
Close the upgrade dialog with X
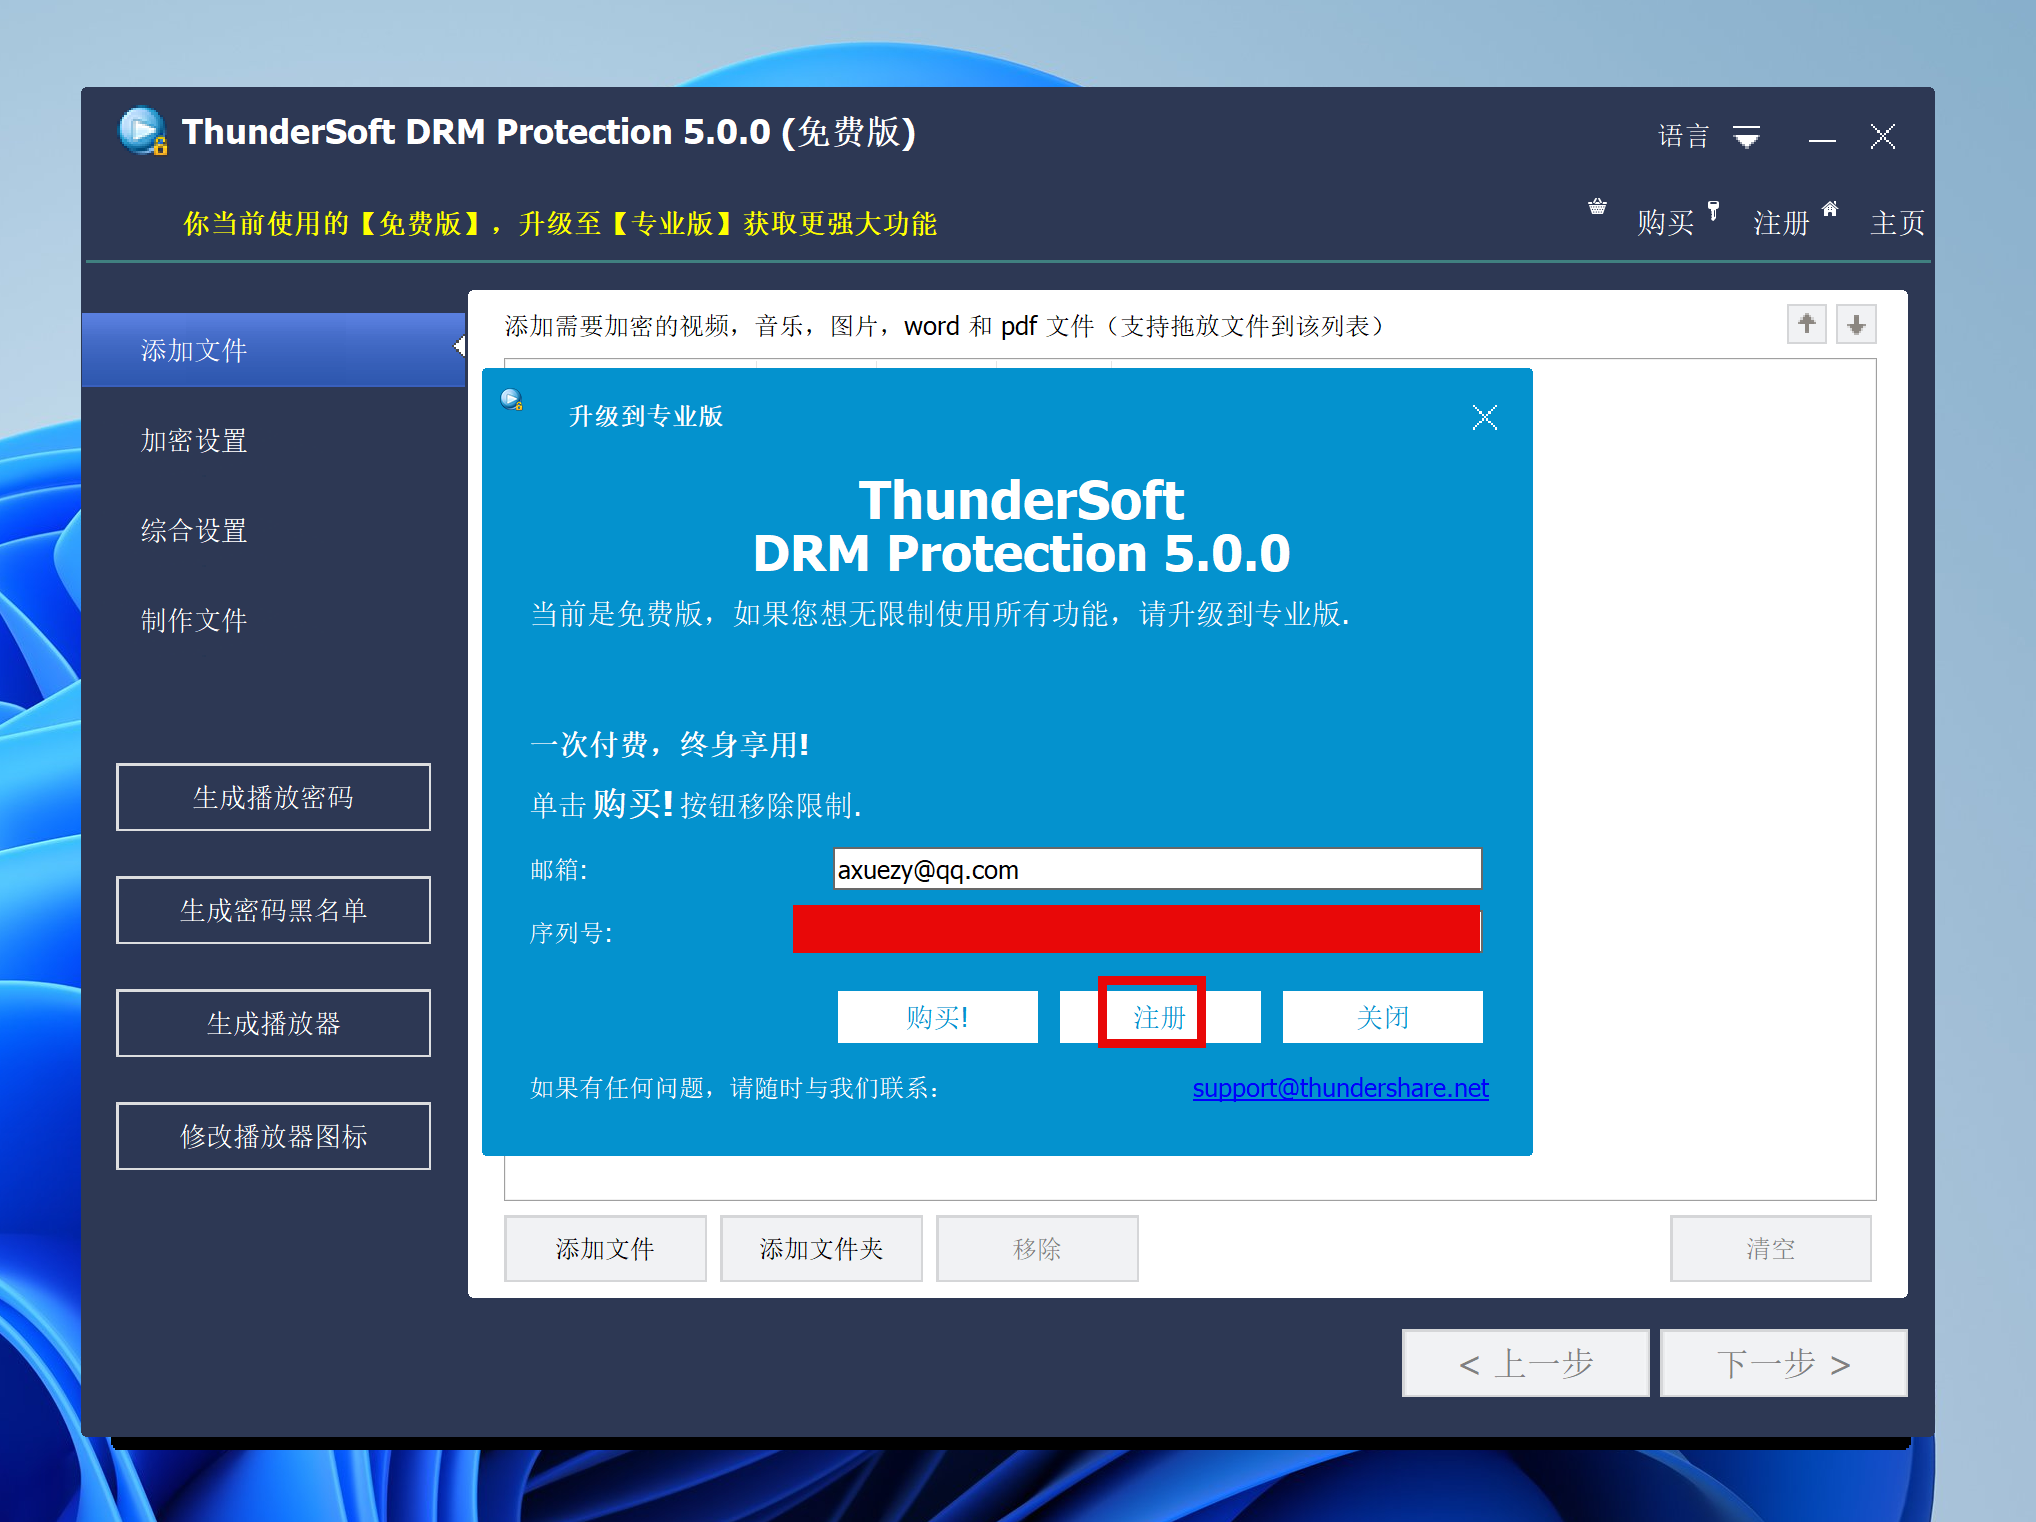[x=1484, y=417]
